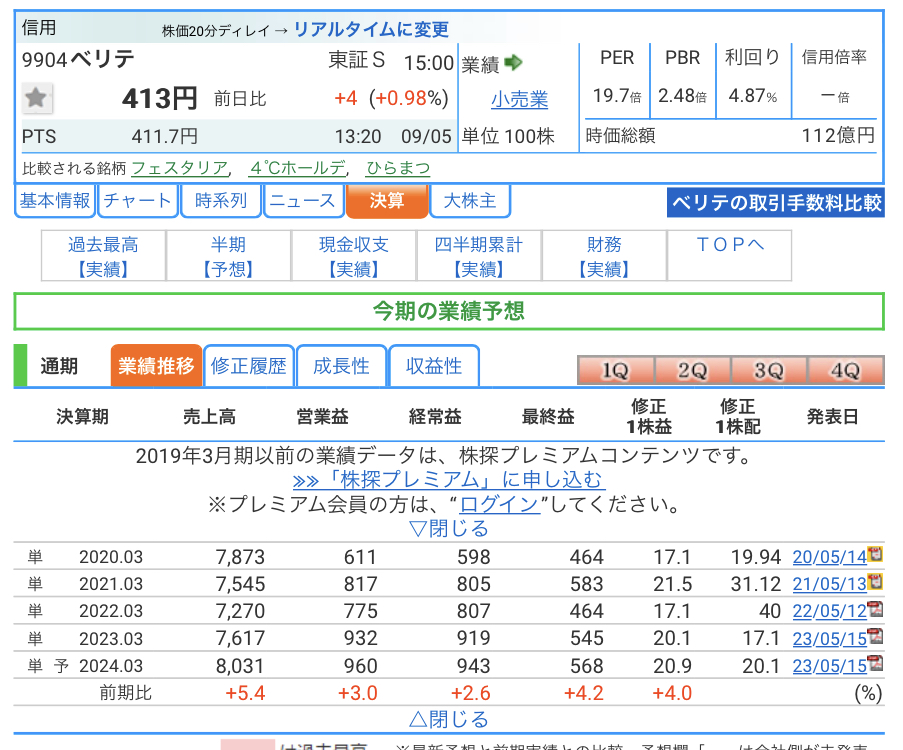View the 大株主 tab
This screenshot has height=750, width=903.
[470, 200]
